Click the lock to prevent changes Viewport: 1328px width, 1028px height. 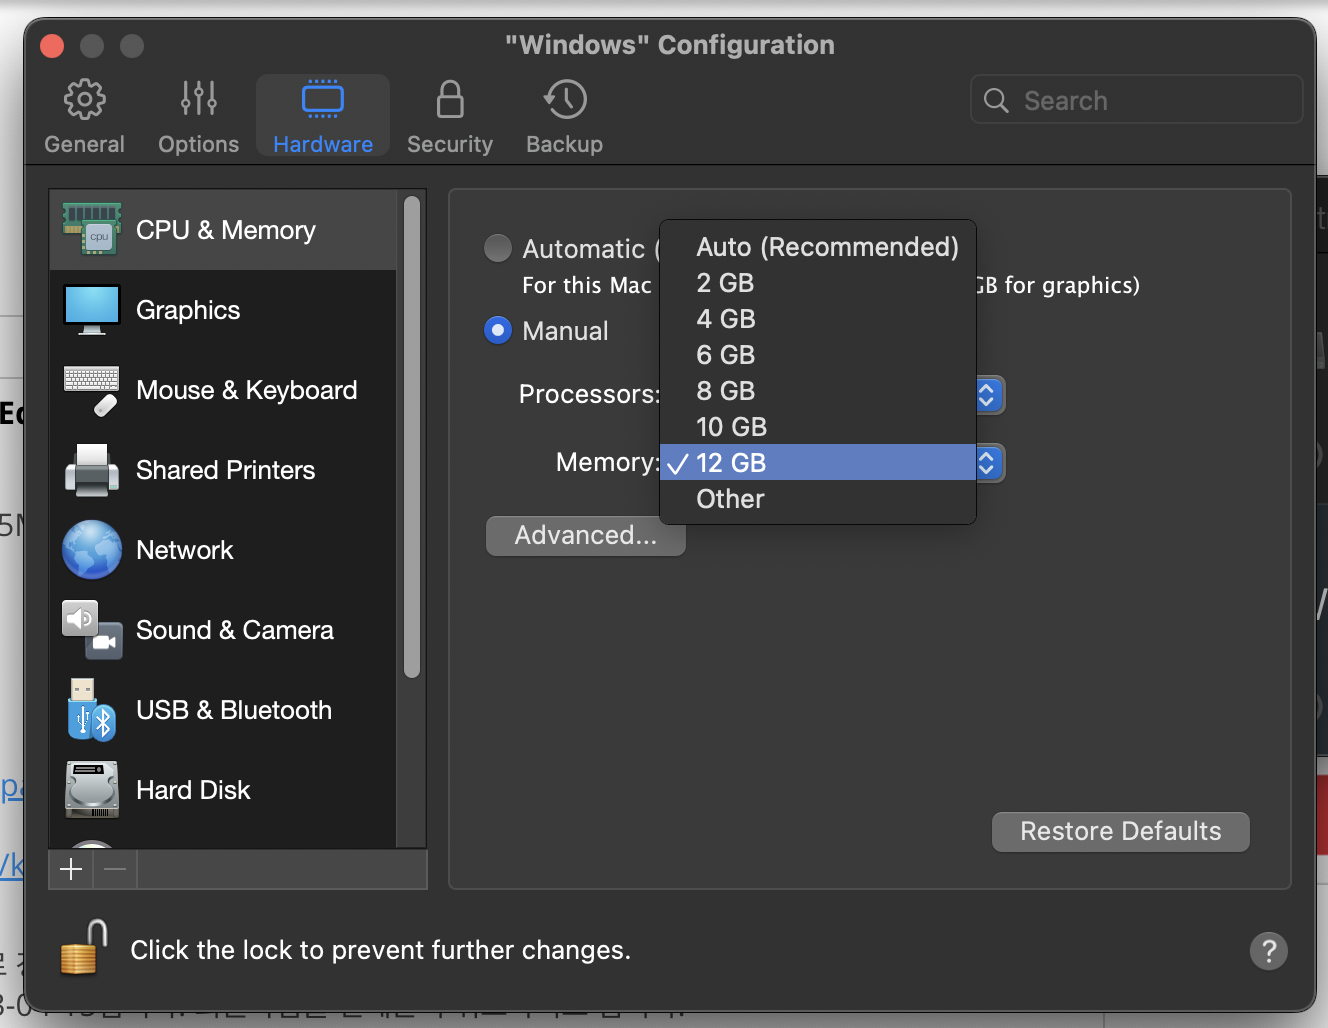84,947
